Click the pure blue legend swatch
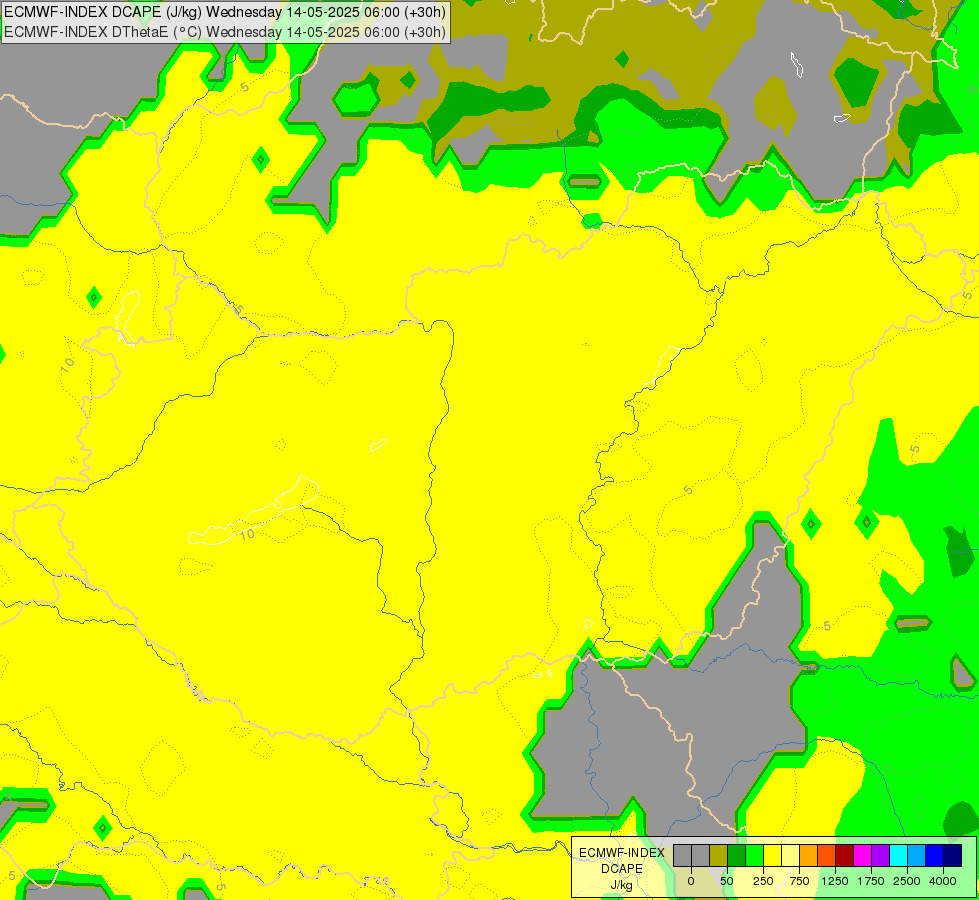The height and width of the screenshot is (900, 979). 935,856
